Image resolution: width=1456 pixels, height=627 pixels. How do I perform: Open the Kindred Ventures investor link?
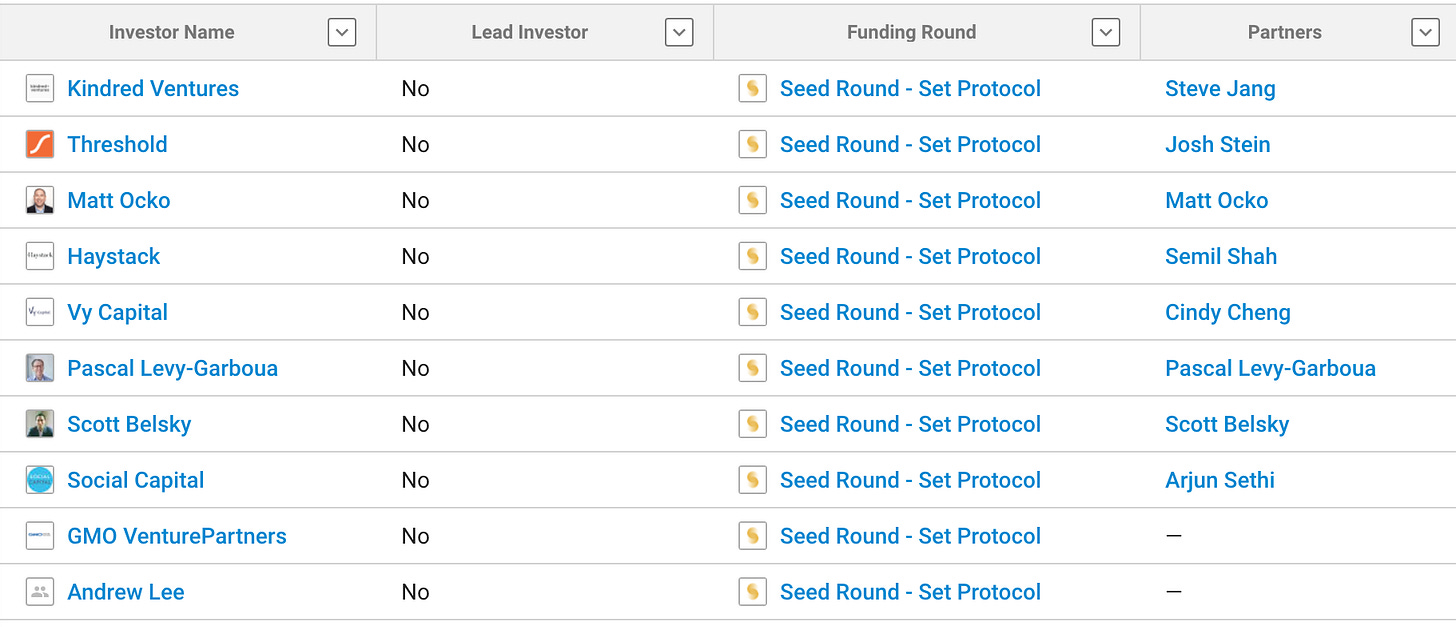click(153, 88)
